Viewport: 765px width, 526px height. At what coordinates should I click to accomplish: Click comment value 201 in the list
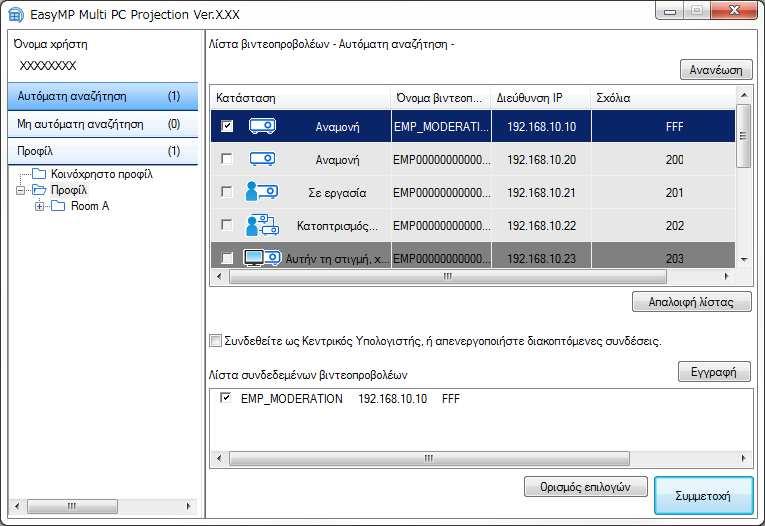674,193
